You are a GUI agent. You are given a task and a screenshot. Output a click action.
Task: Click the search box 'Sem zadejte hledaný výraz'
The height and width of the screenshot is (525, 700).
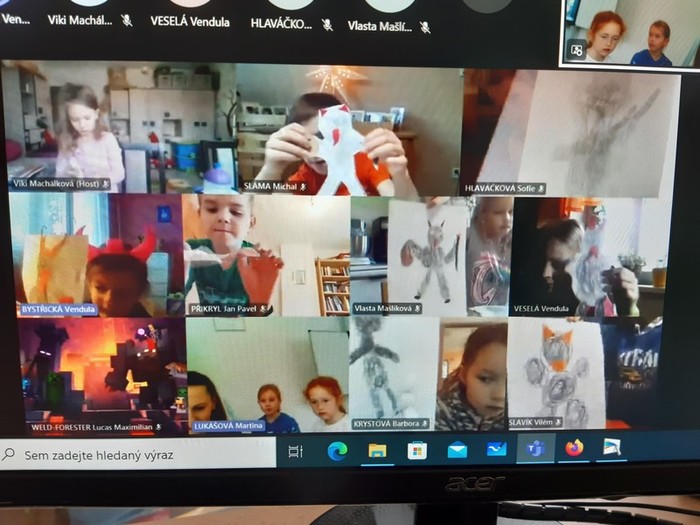[138, 454]
